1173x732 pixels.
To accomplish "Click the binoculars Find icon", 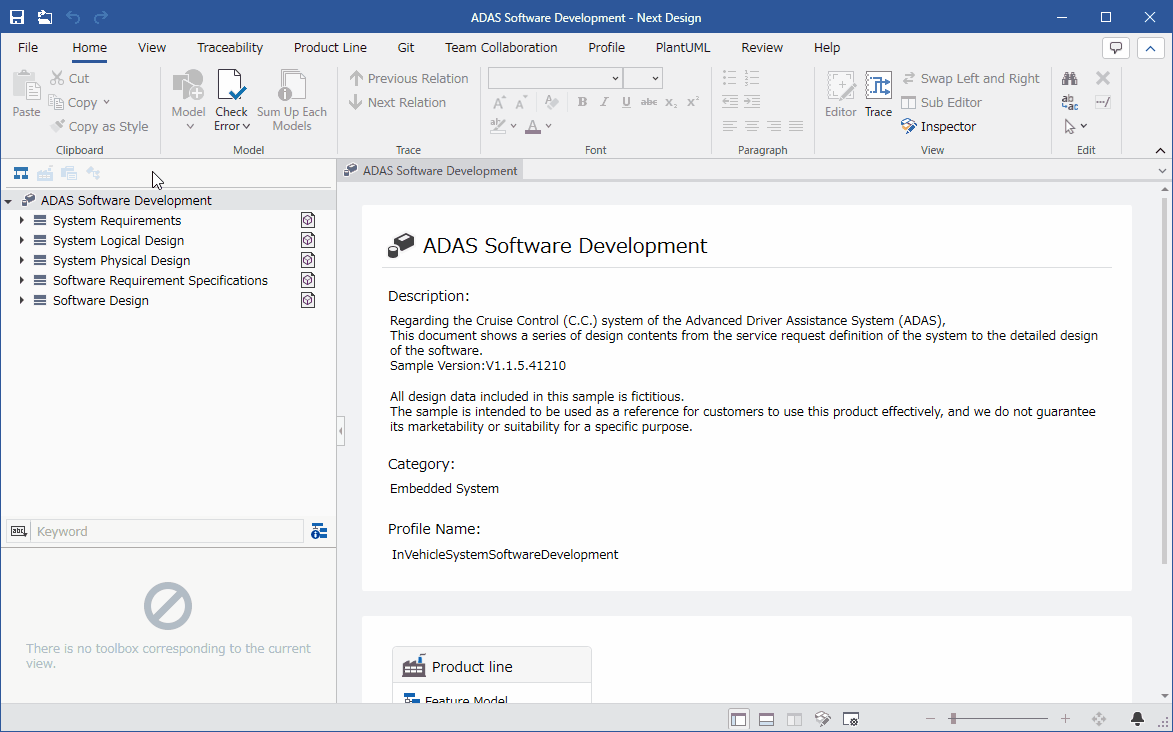I will click(x=1070, y=79).
